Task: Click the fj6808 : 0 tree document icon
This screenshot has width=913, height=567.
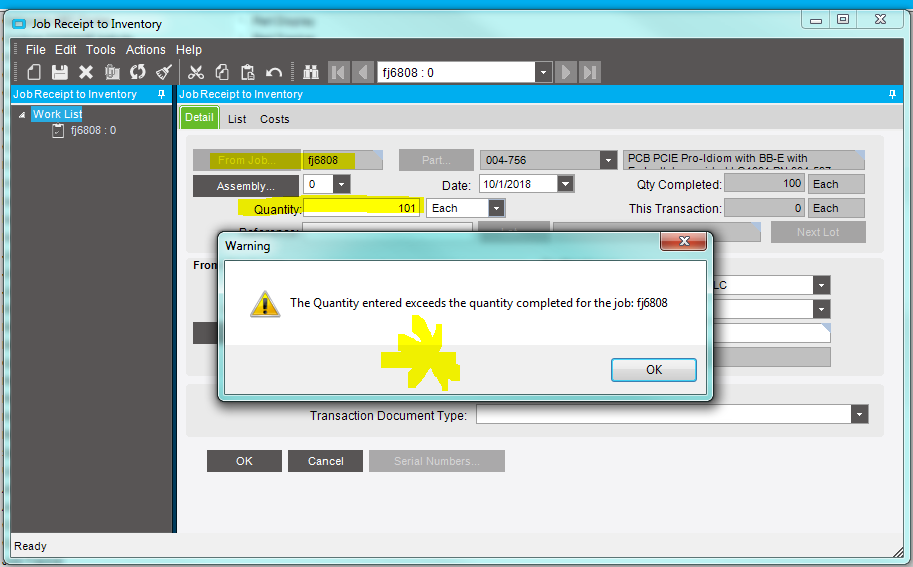Action: tap(58, 130)
